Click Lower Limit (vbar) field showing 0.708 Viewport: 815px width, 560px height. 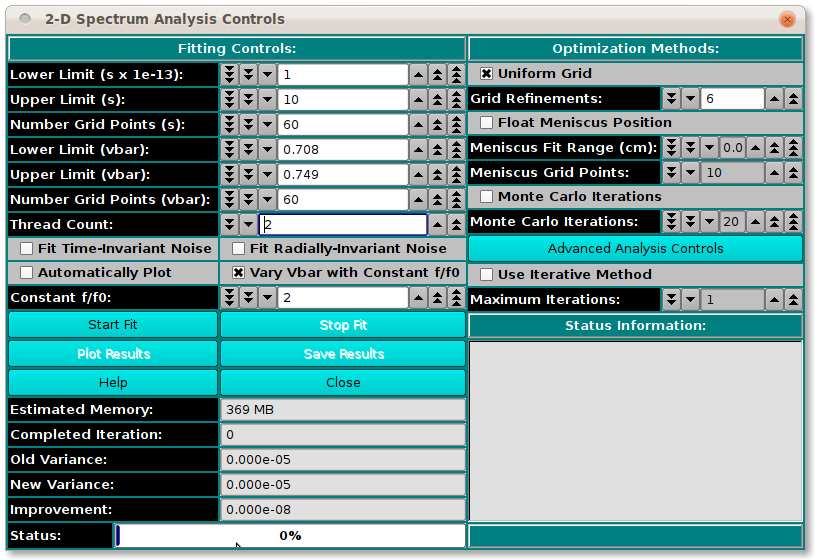coord(343,150)
